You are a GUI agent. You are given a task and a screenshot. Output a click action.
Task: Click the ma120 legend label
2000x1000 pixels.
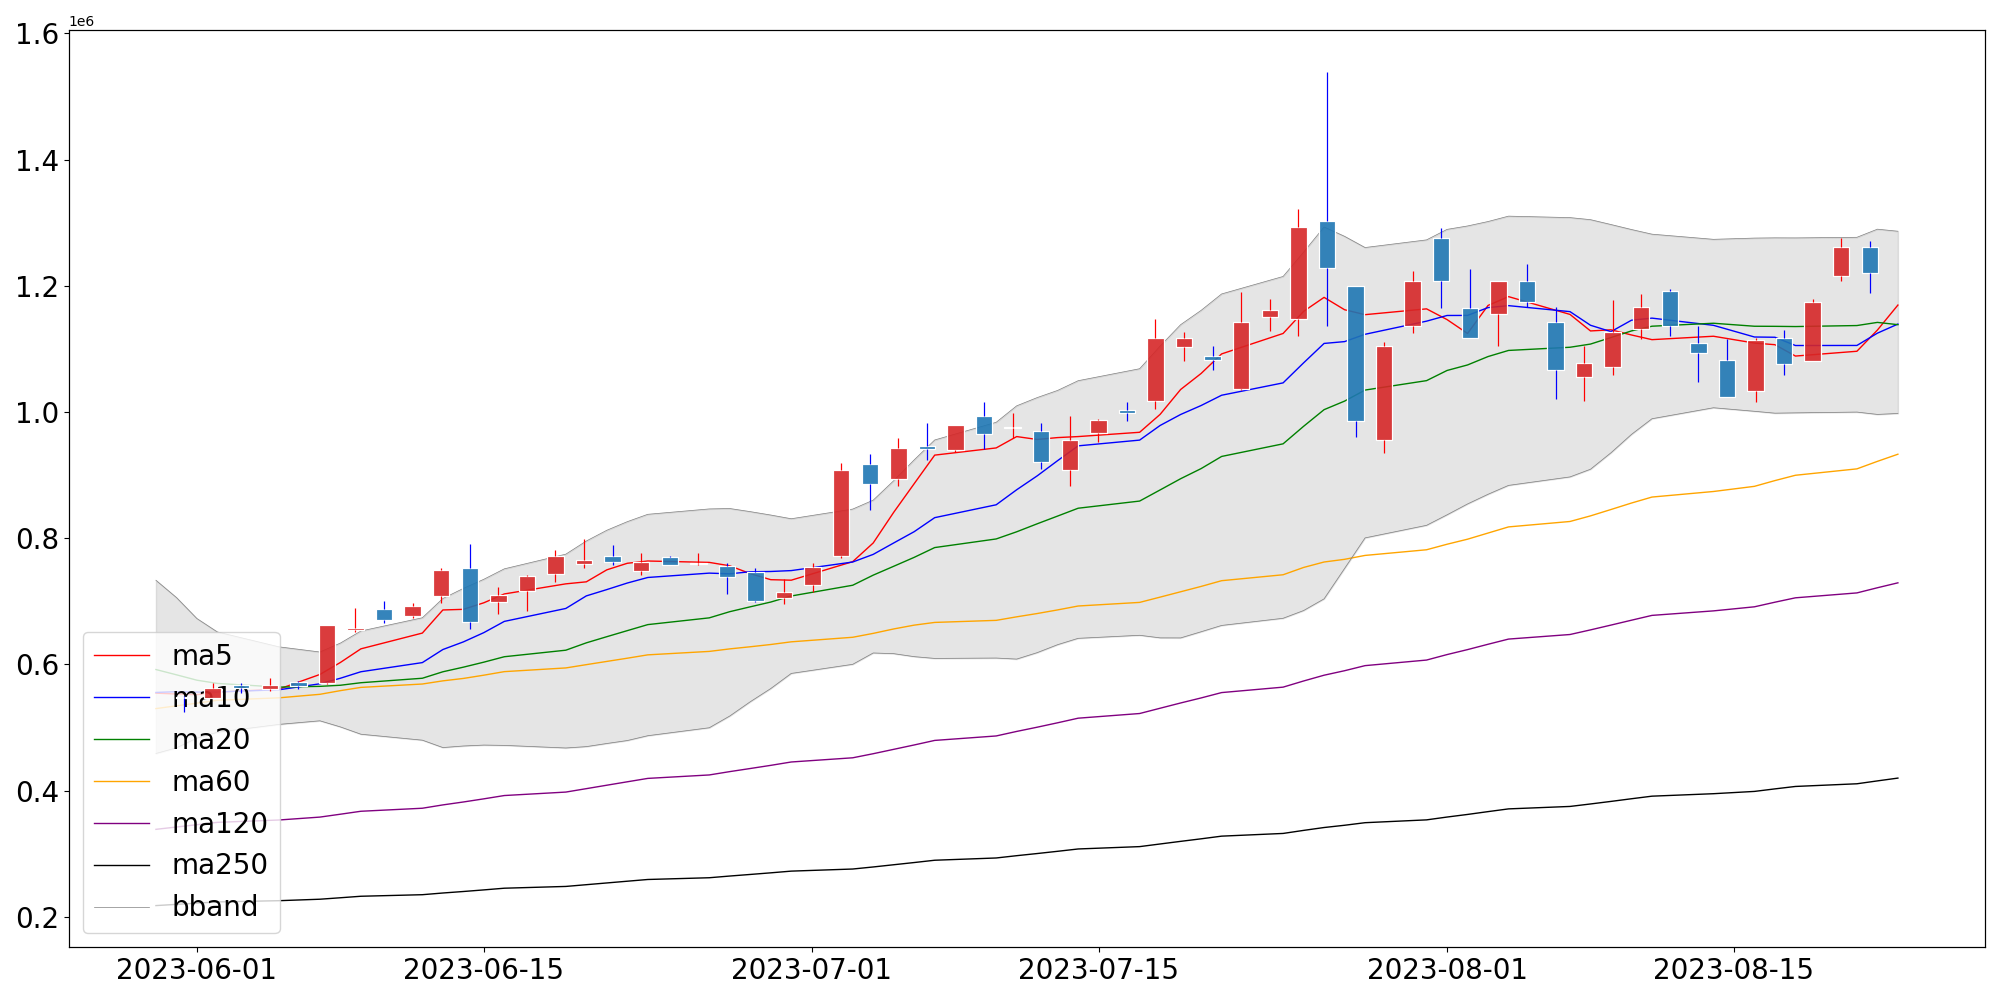click(x=220, y=824)
